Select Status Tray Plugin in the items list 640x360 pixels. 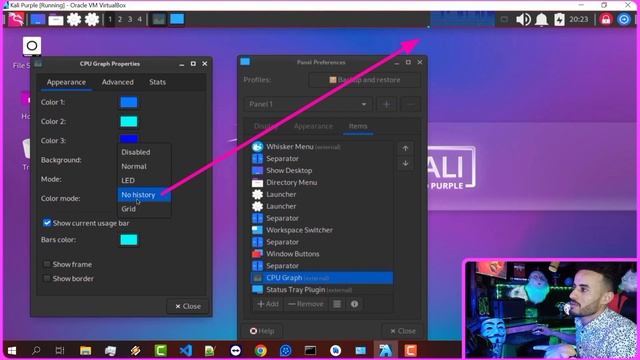322,289
